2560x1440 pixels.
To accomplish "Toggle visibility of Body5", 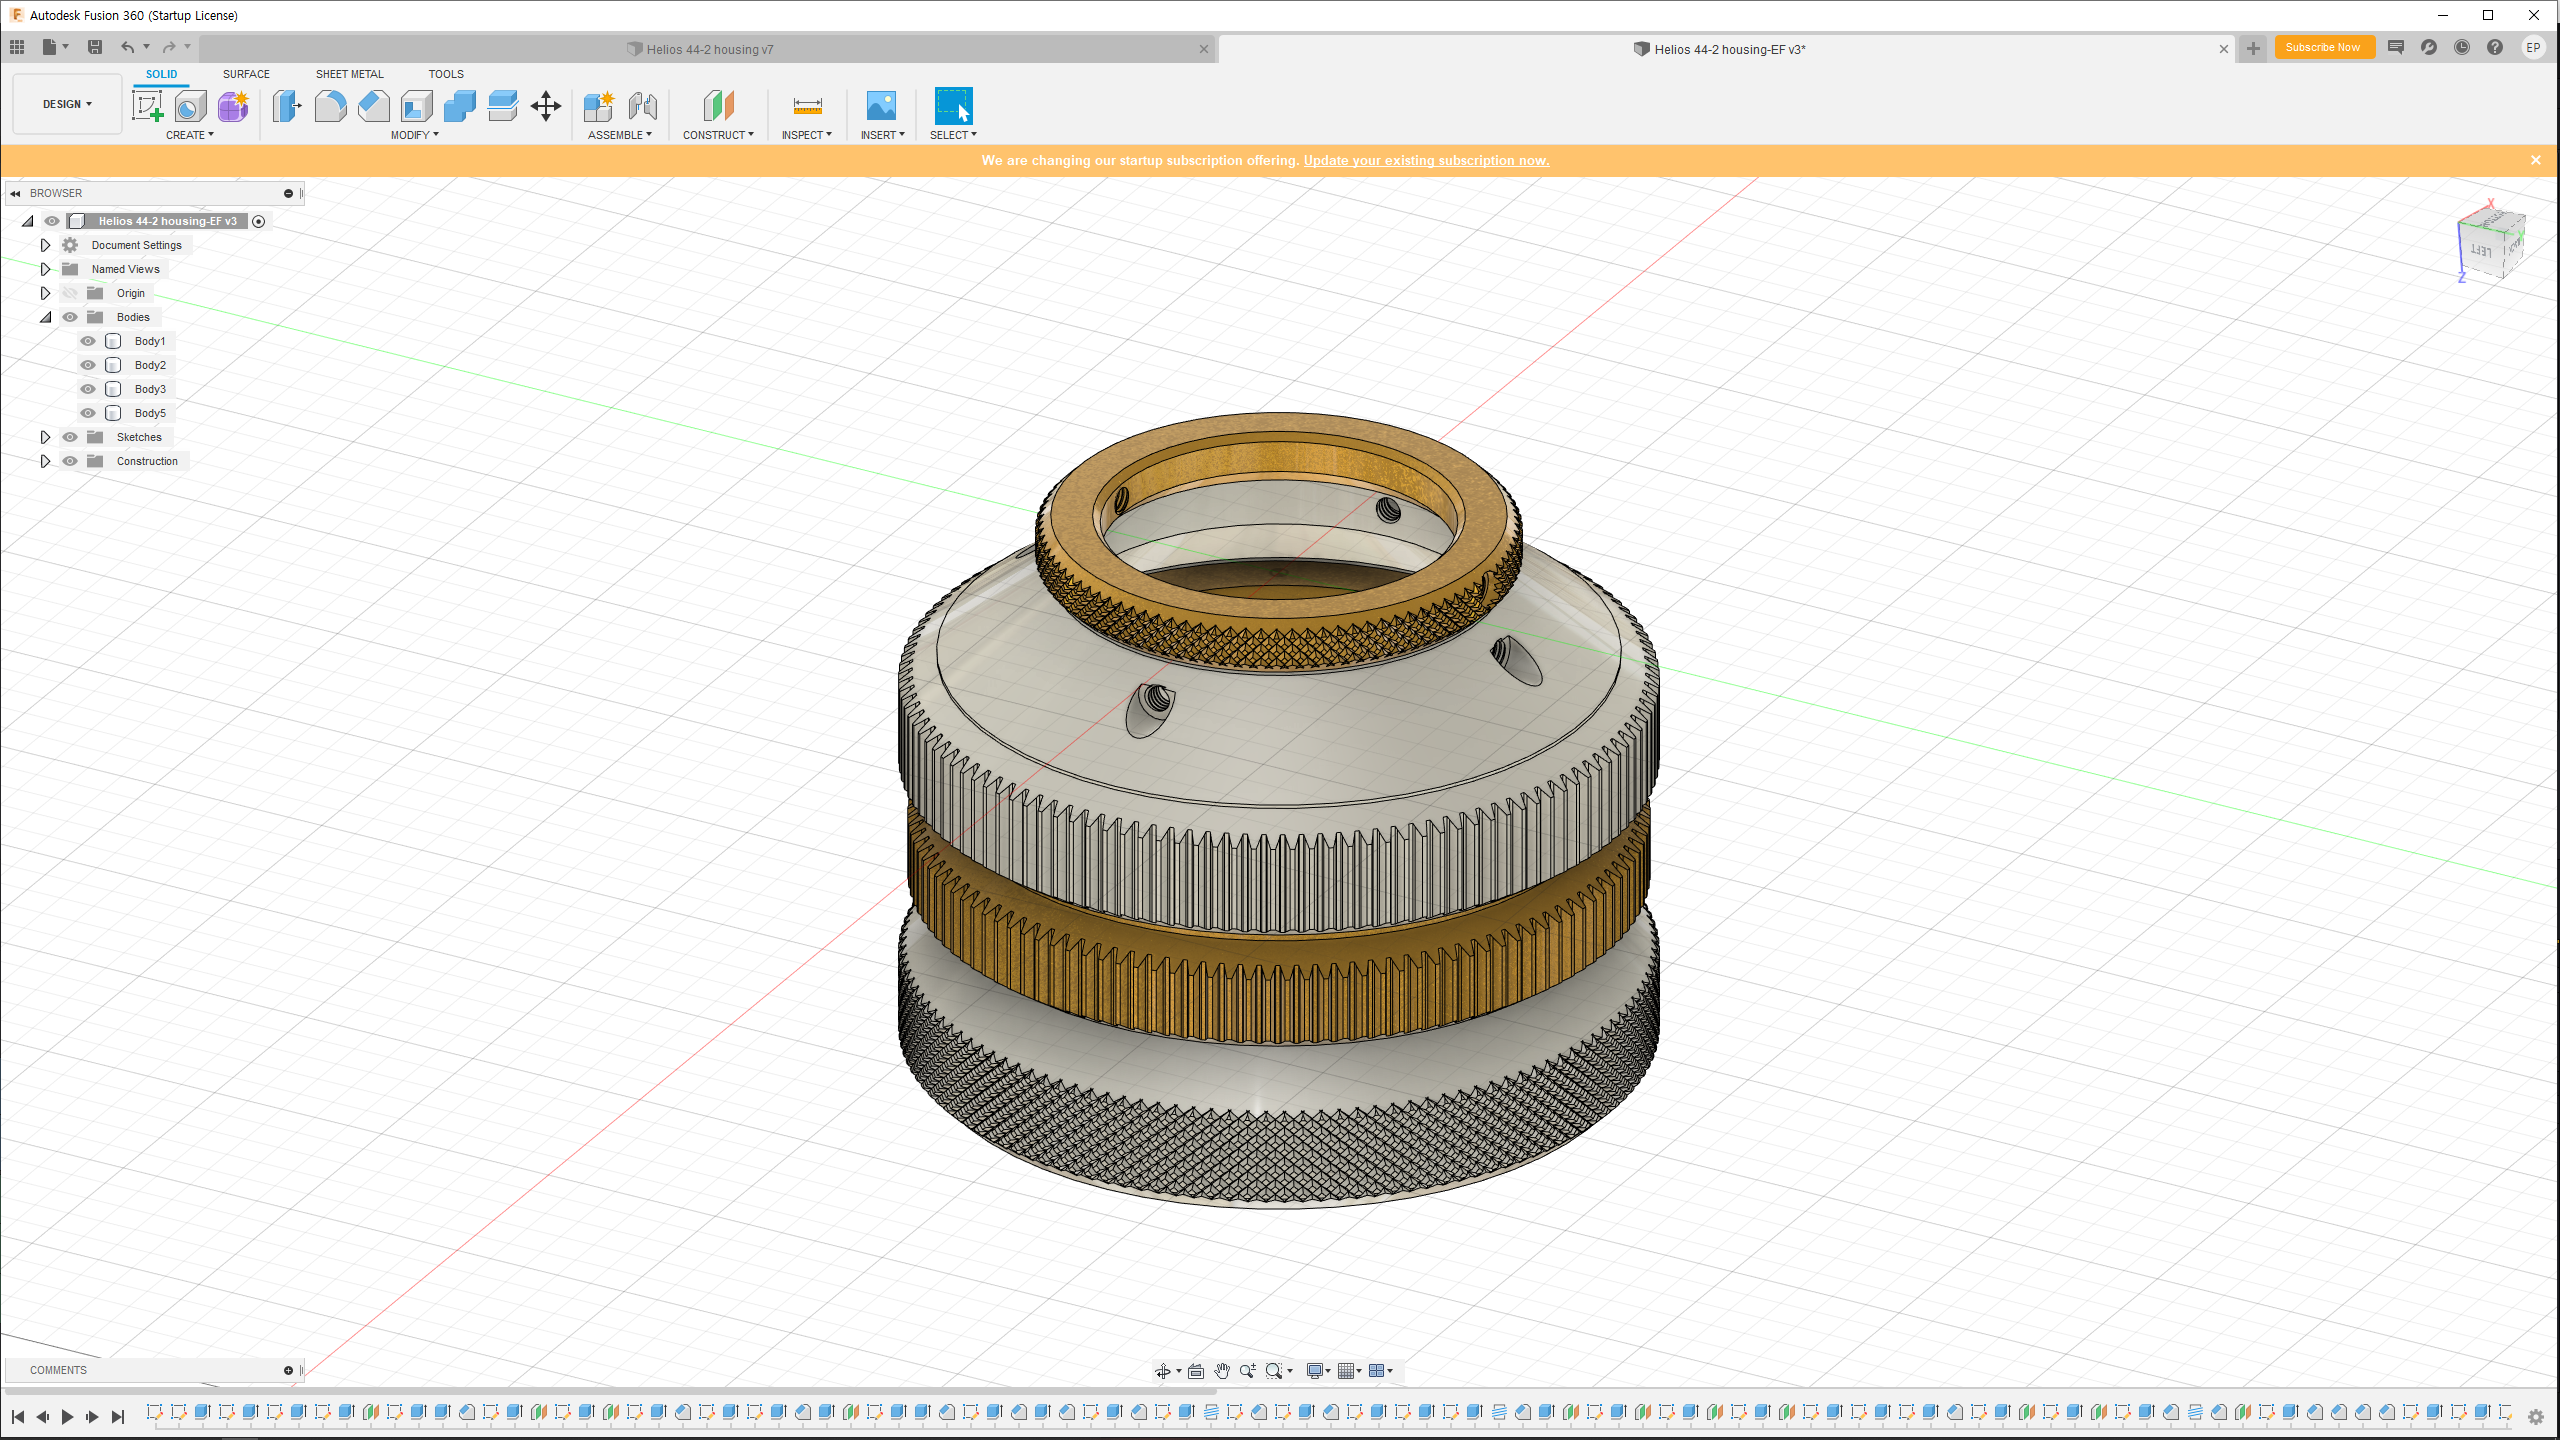I will coord(88,413).
